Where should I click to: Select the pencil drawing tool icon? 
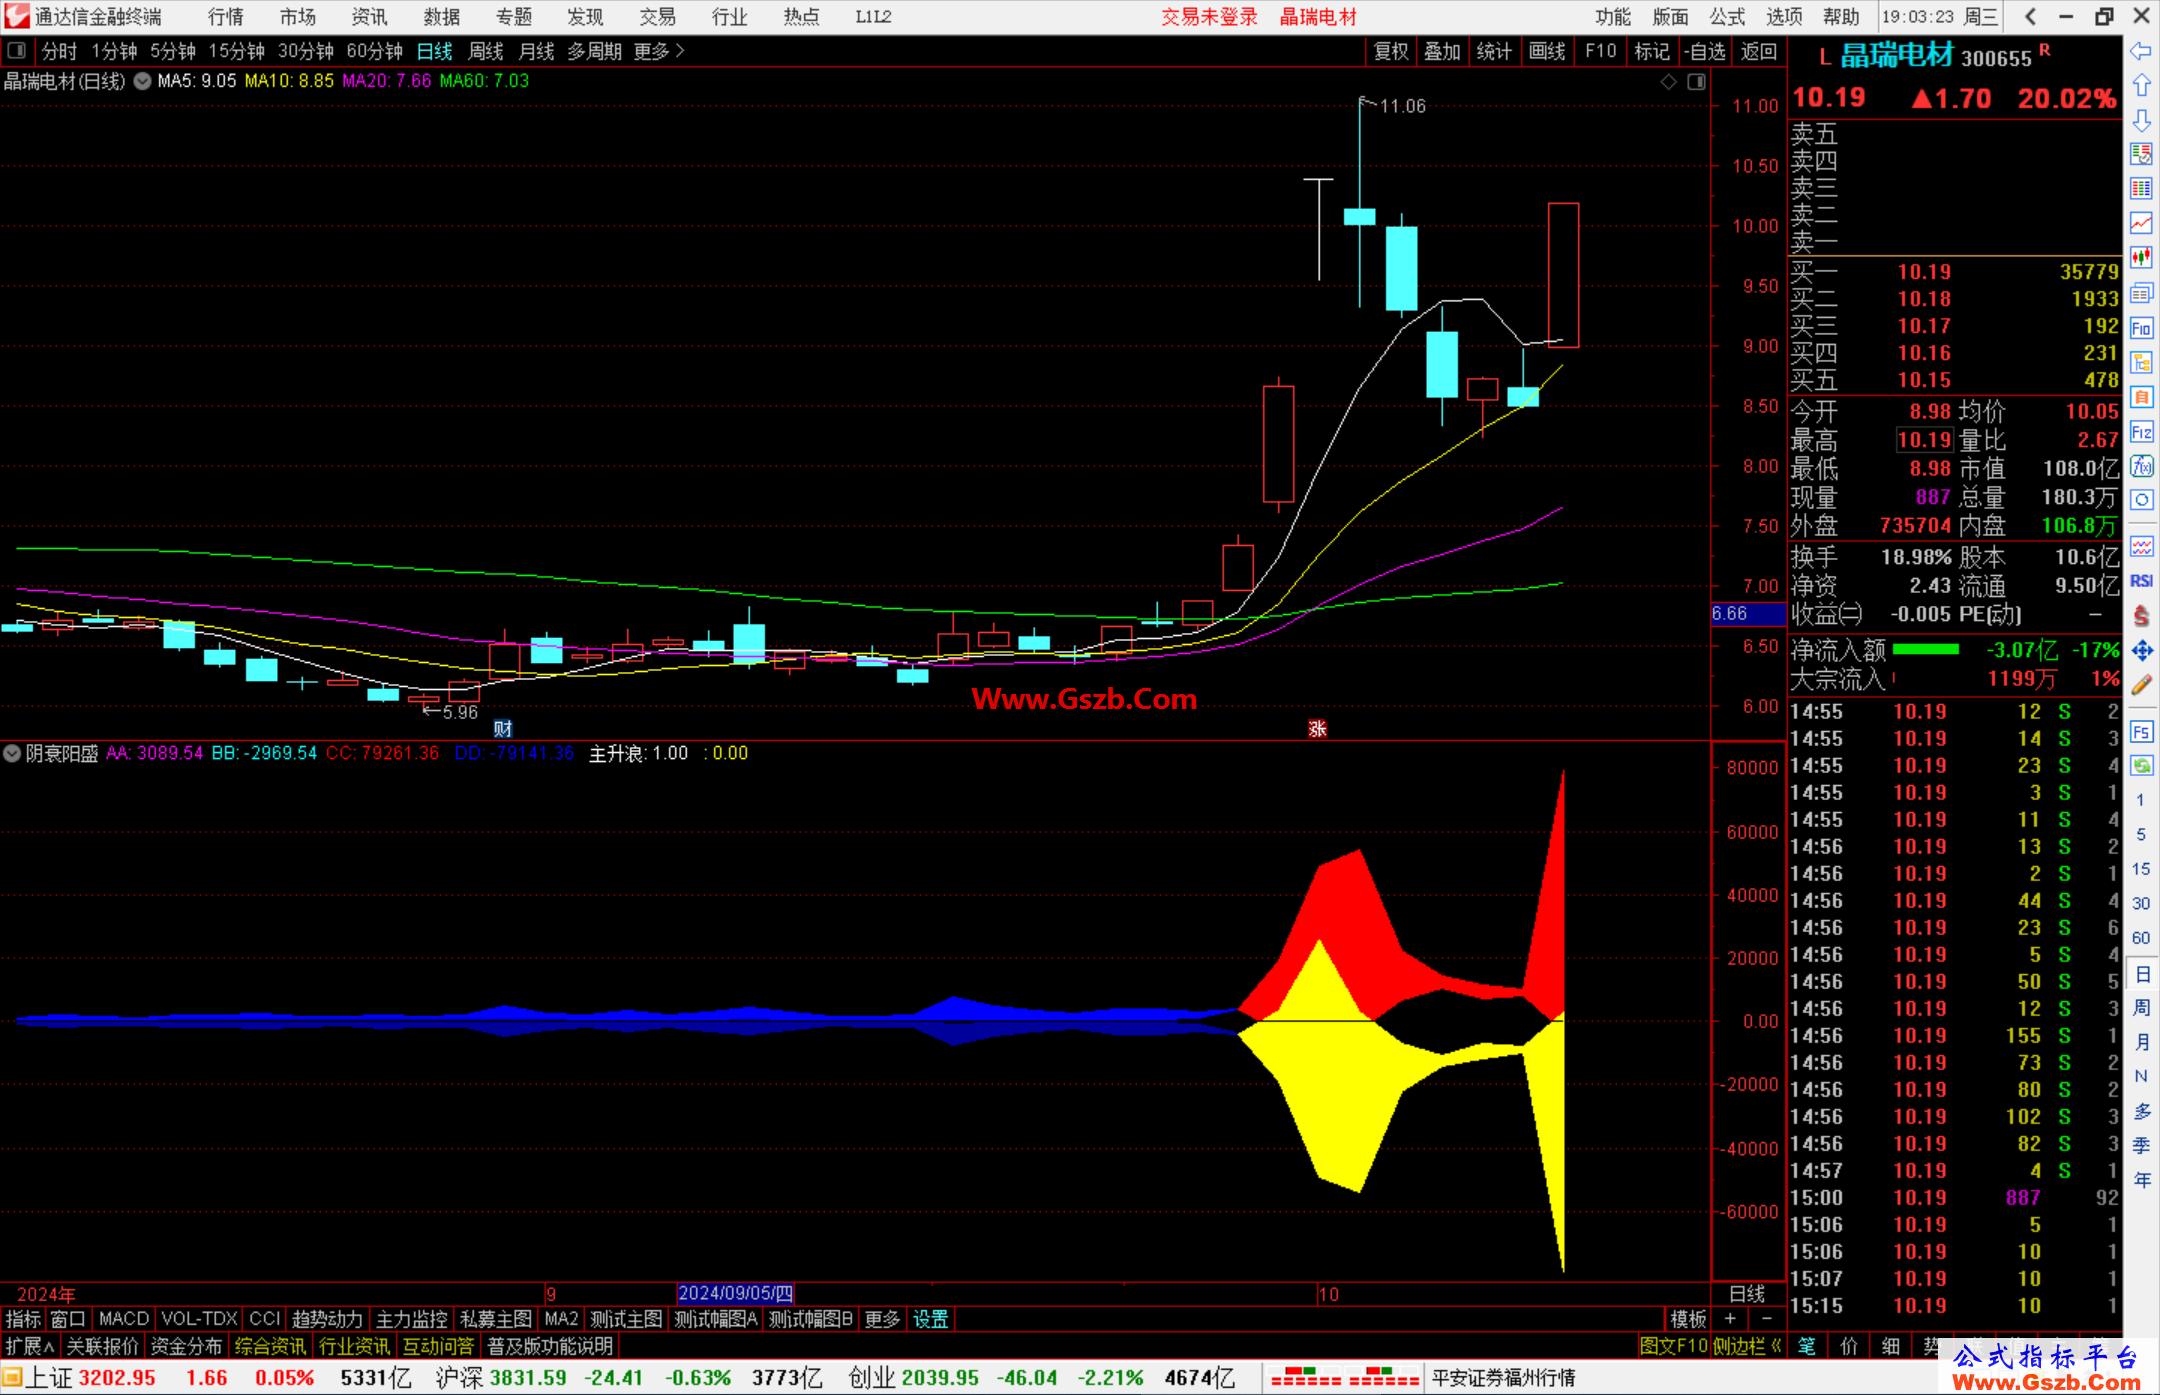[2141, 686]
